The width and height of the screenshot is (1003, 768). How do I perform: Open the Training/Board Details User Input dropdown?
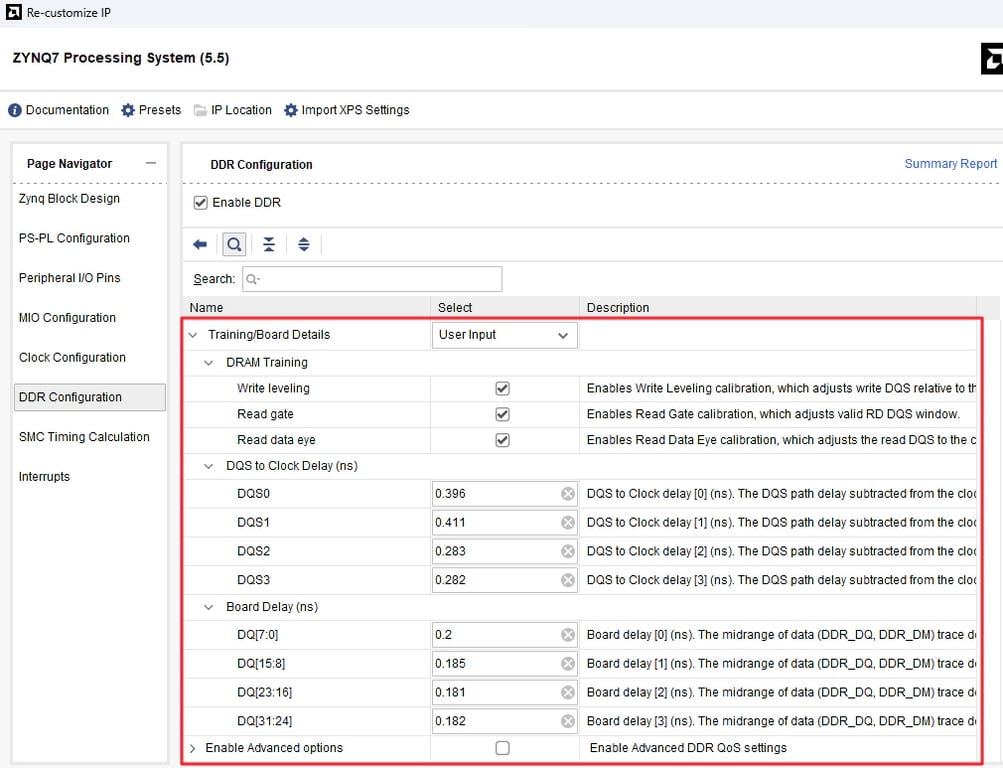(x=504, y=335)
